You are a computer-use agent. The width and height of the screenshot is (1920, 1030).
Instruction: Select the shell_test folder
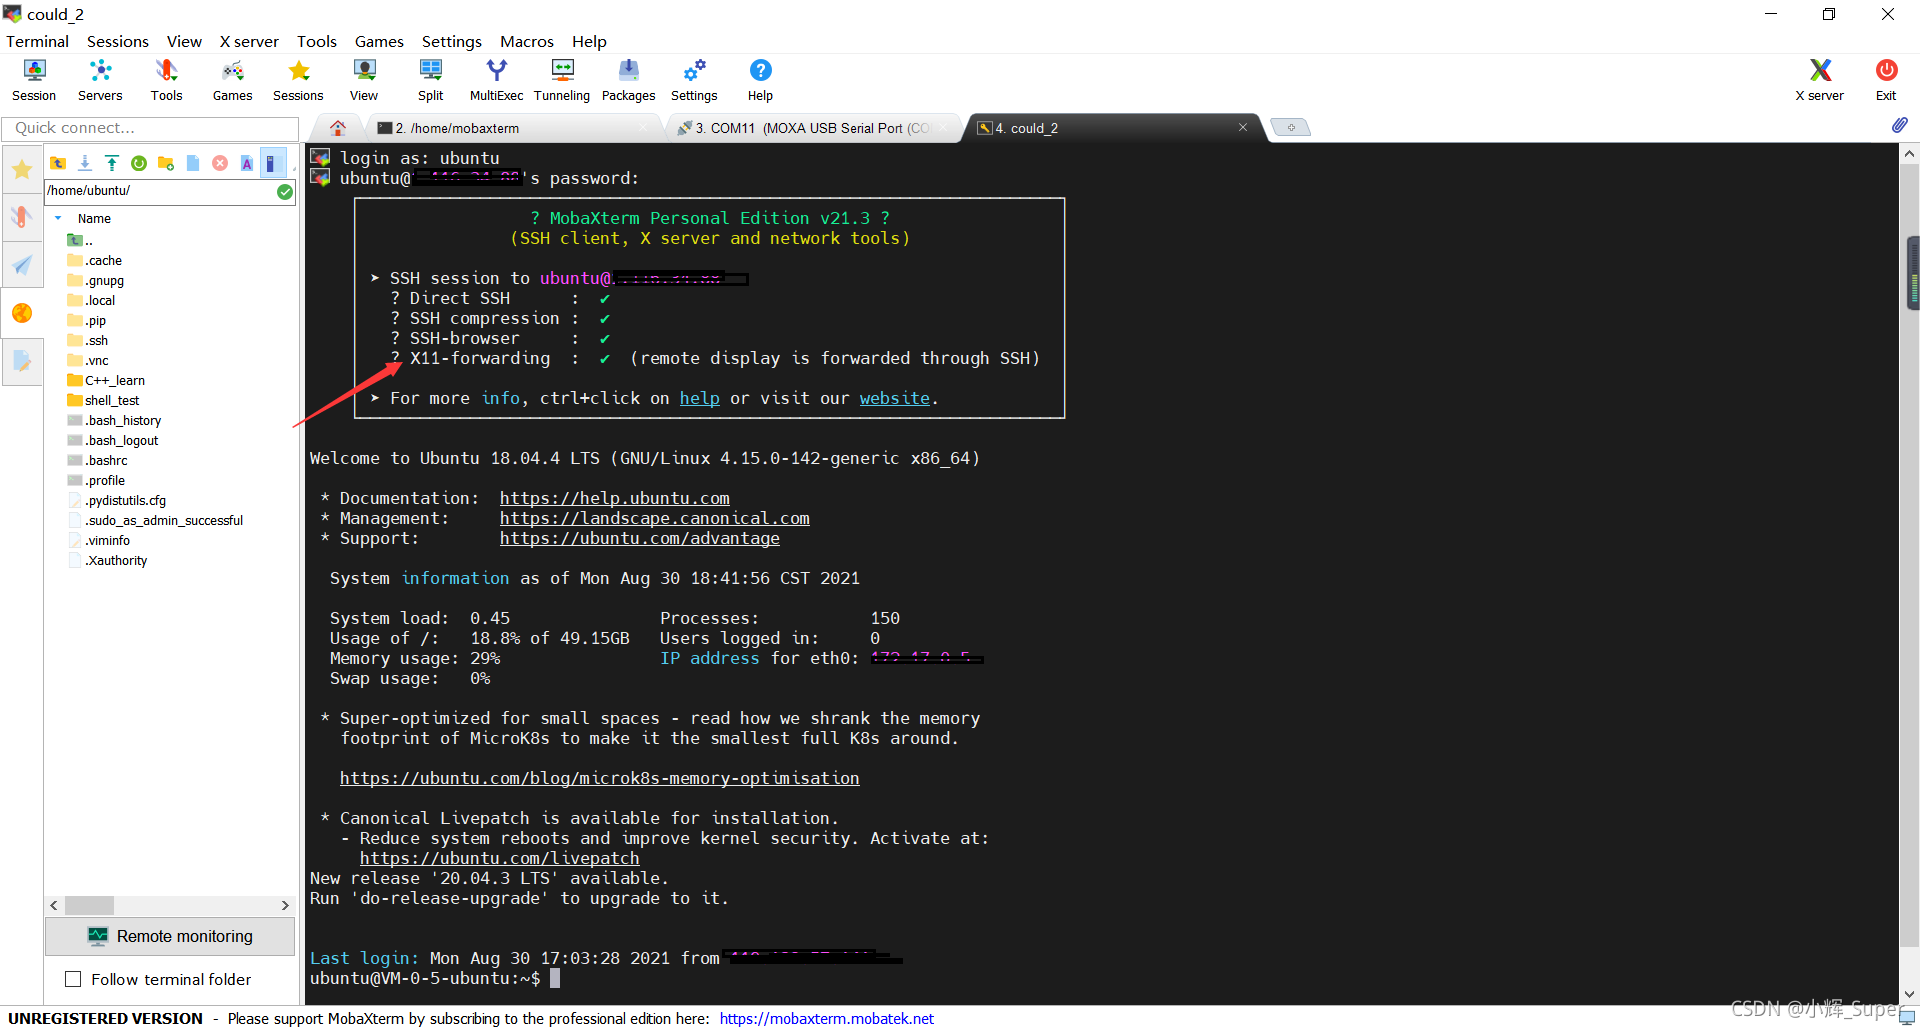pos(103,400)
